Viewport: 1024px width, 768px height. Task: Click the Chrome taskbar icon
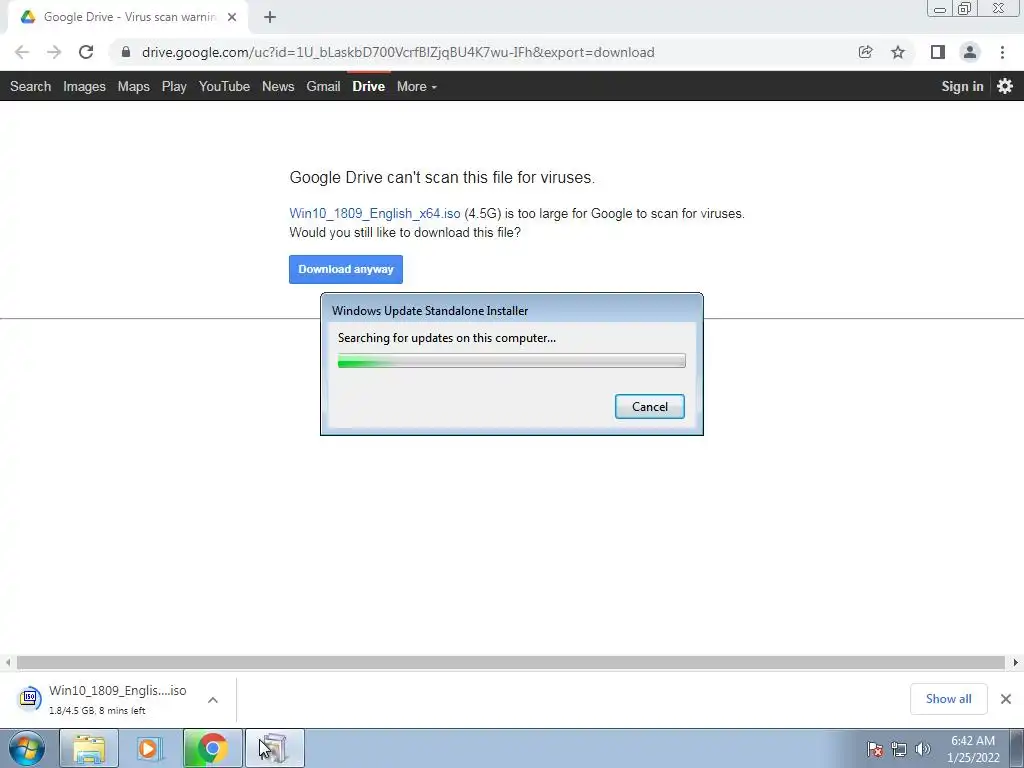tap(212, 748)
